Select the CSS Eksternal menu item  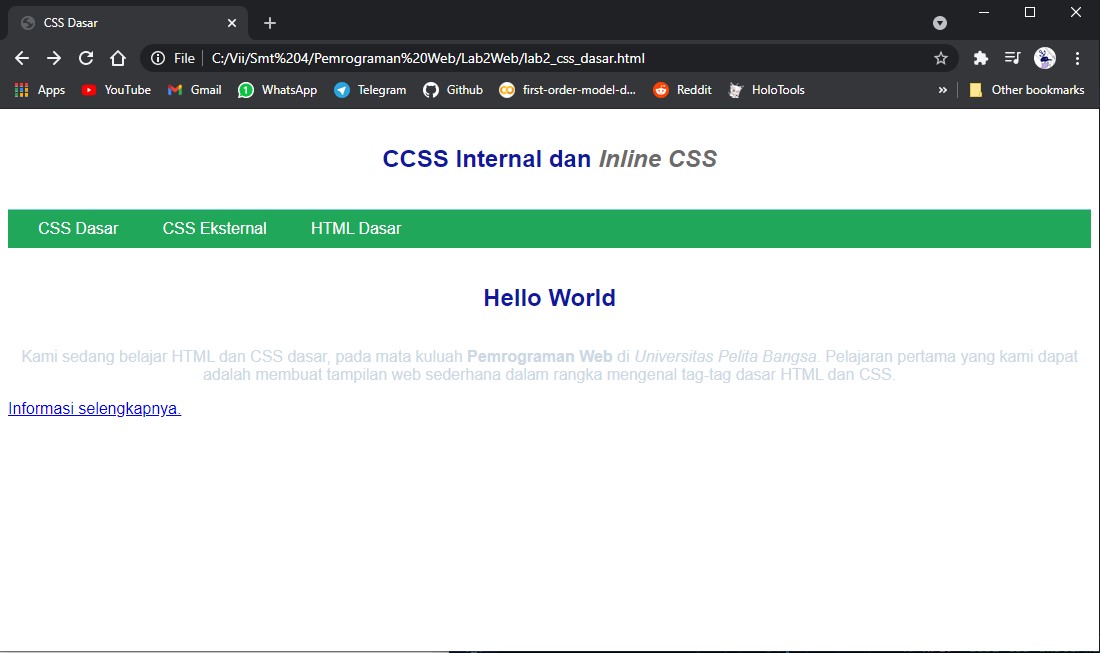click(x=214, y=228)
